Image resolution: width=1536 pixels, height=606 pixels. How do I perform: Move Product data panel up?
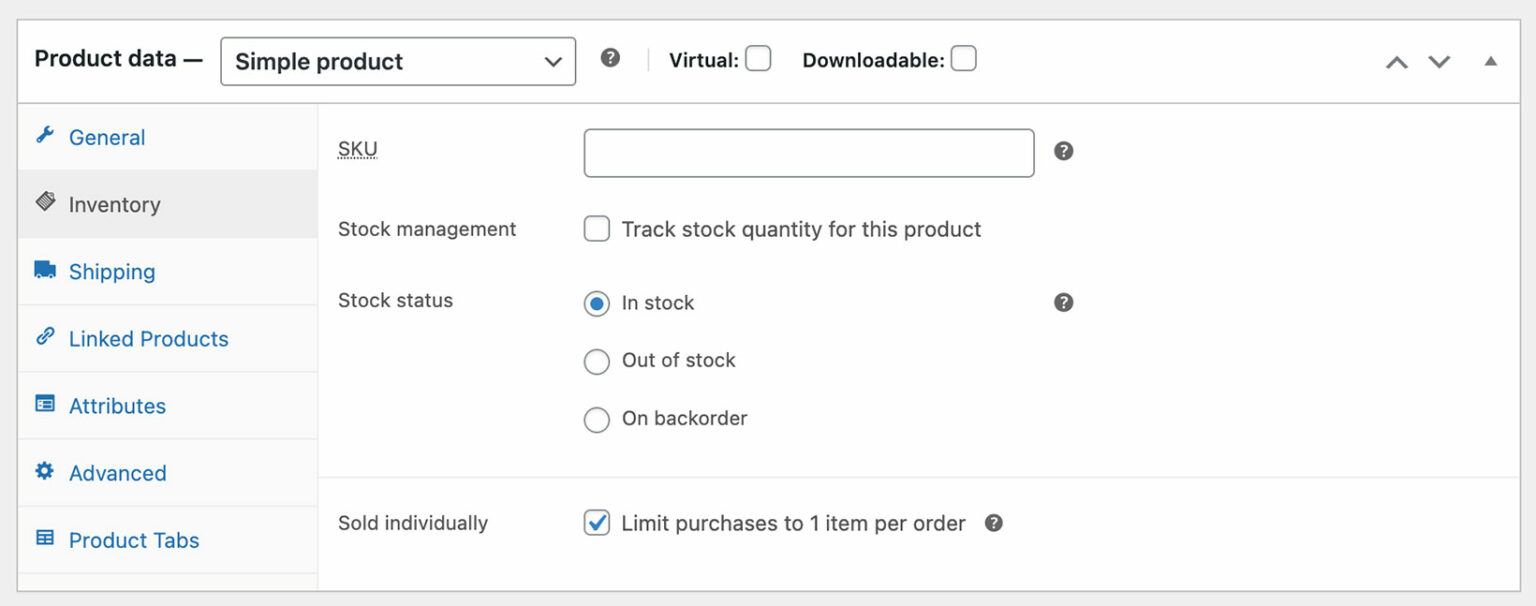coord(1397,62)
